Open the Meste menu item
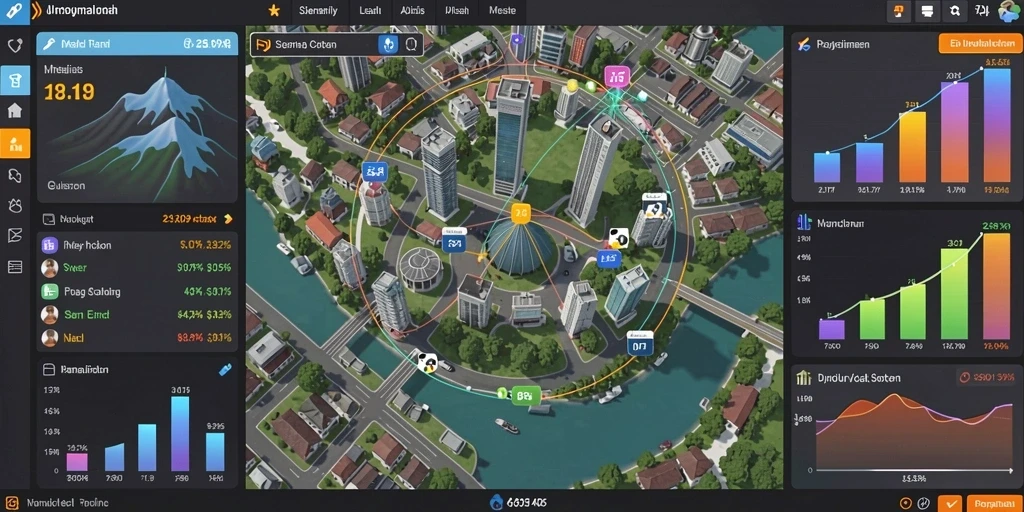This screenshot has width=1024, height=512. [502, 10]
